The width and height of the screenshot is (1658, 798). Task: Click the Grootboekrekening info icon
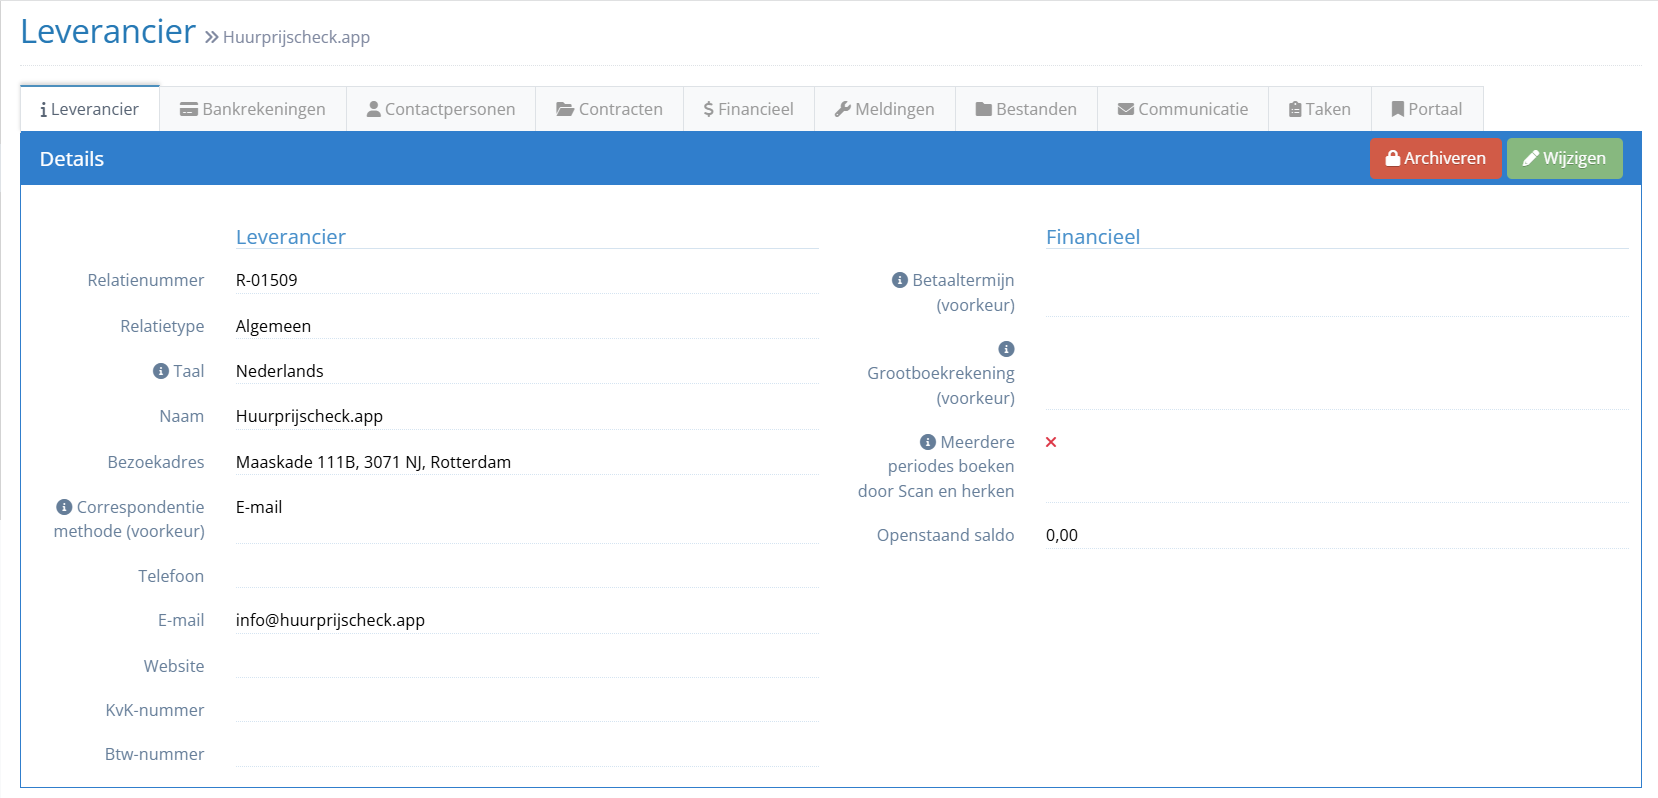coord(1006,349)
